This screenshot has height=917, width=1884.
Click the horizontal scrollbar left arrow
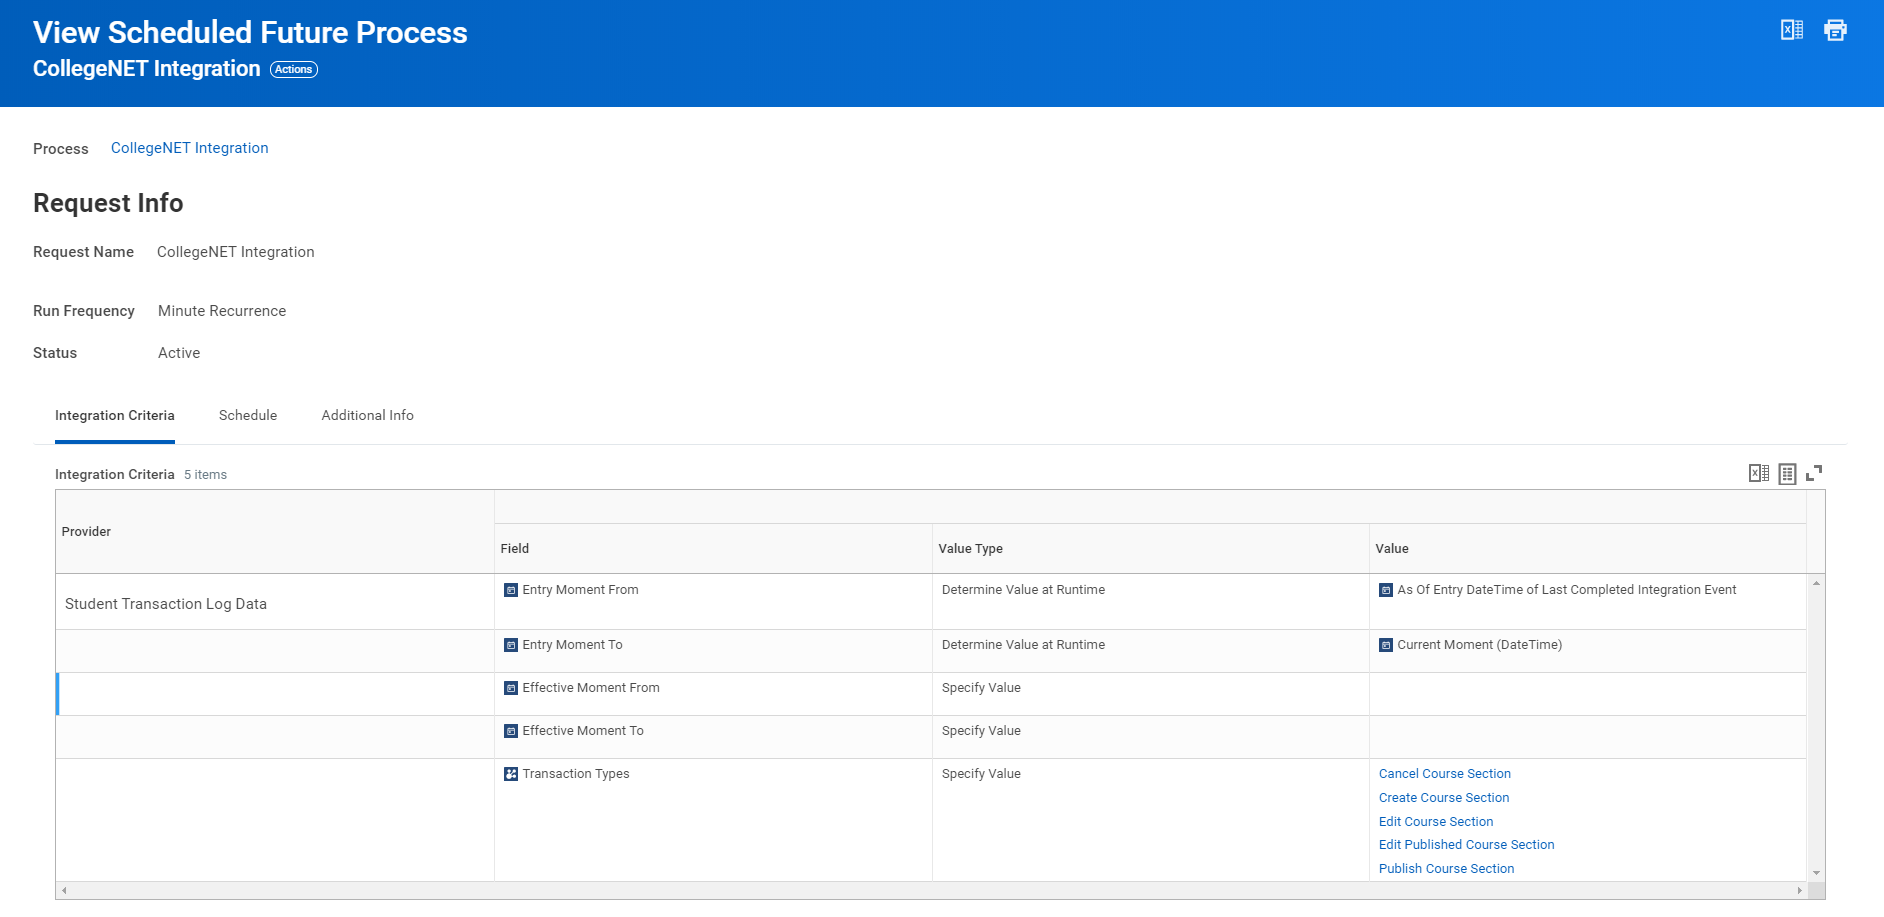(64, 890)
